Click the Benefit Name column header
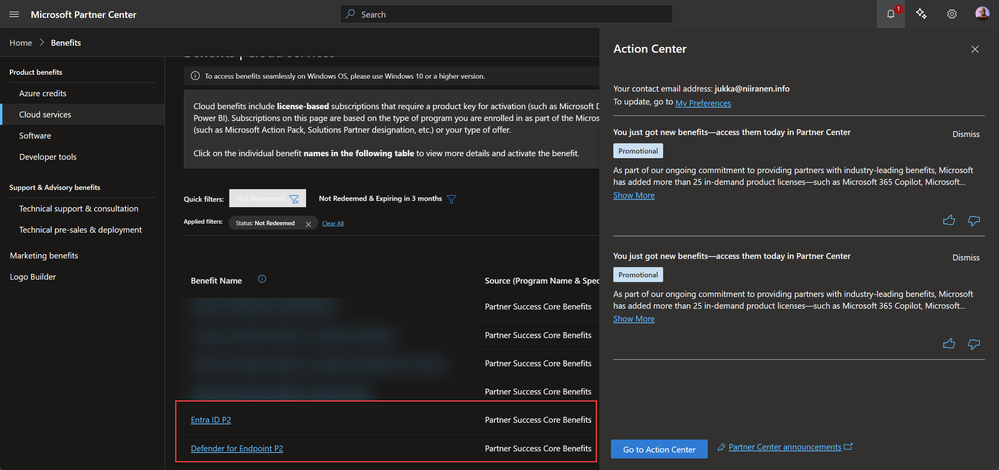This screenshot has width=999, height=470. point(216,280)
